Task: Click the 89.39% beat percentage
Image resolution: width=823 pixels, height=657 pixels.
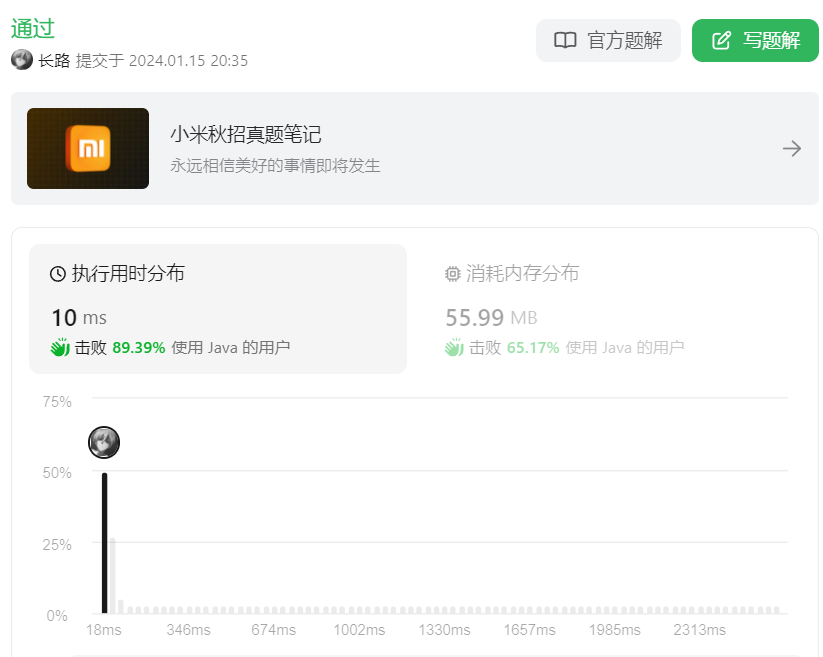Action: coord(139,347)
